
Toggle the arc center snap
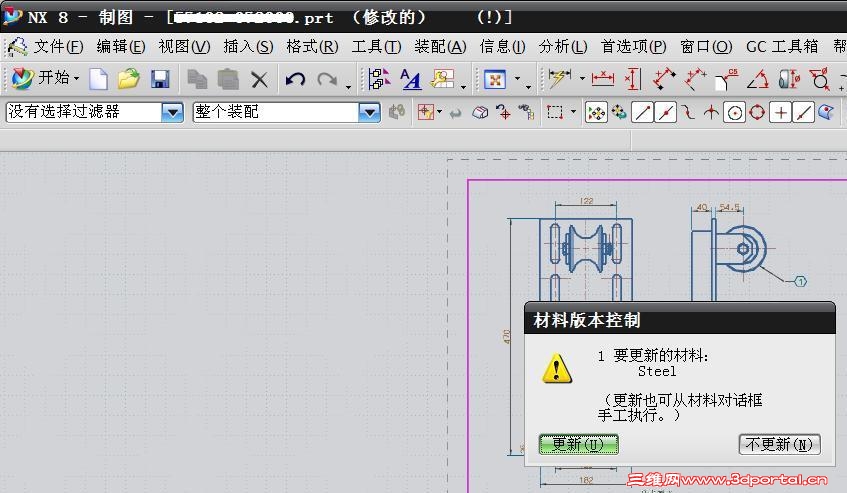coord(734,113)
